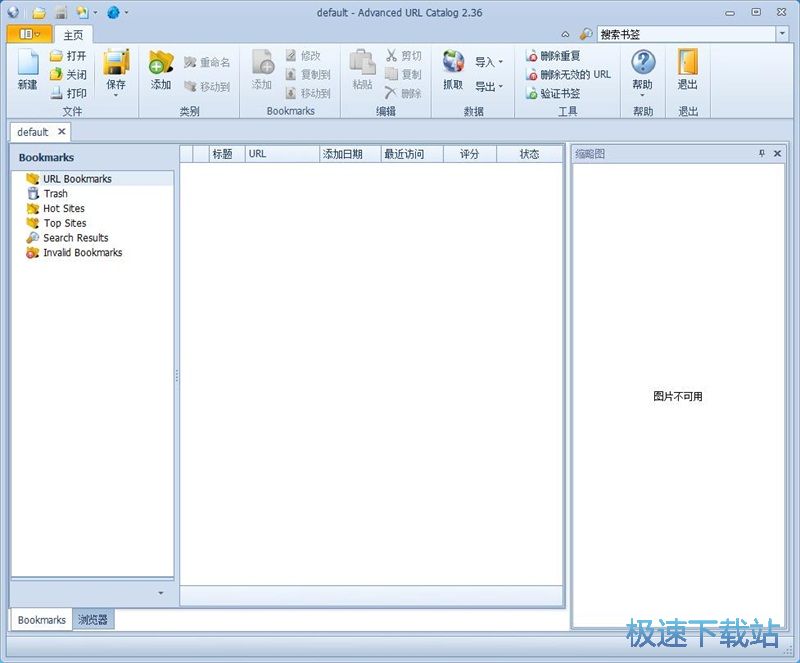This screenshot has width=800, height=663.
Task: Open the orange application menu button
Action: click(x=30, y=34)
